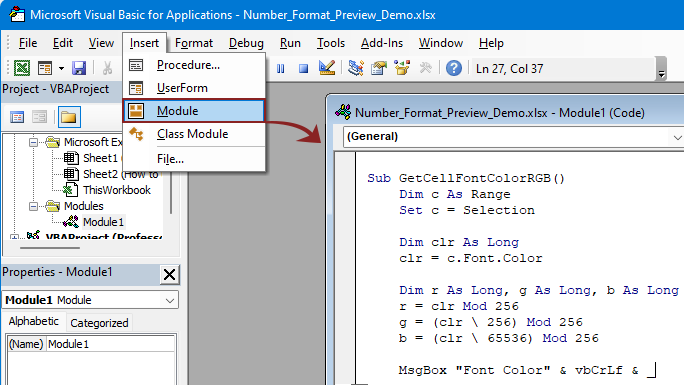Click the VBA application icon in title bar
The image size is (684, 385).
click(17, 14)
